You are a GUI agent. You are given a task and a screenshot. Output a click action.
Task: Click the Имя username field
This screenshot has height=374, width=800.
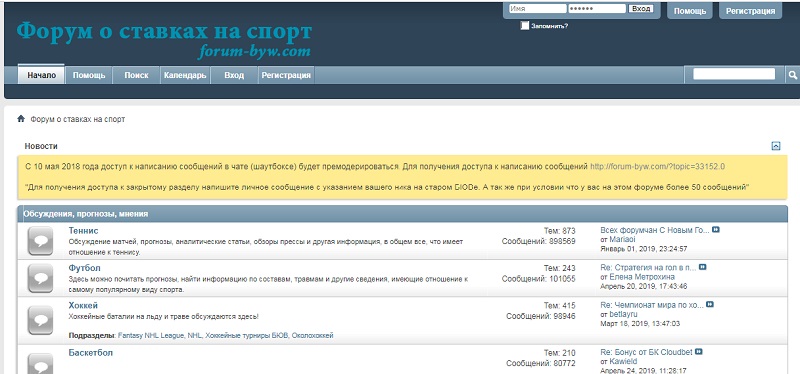coord(538,9)
